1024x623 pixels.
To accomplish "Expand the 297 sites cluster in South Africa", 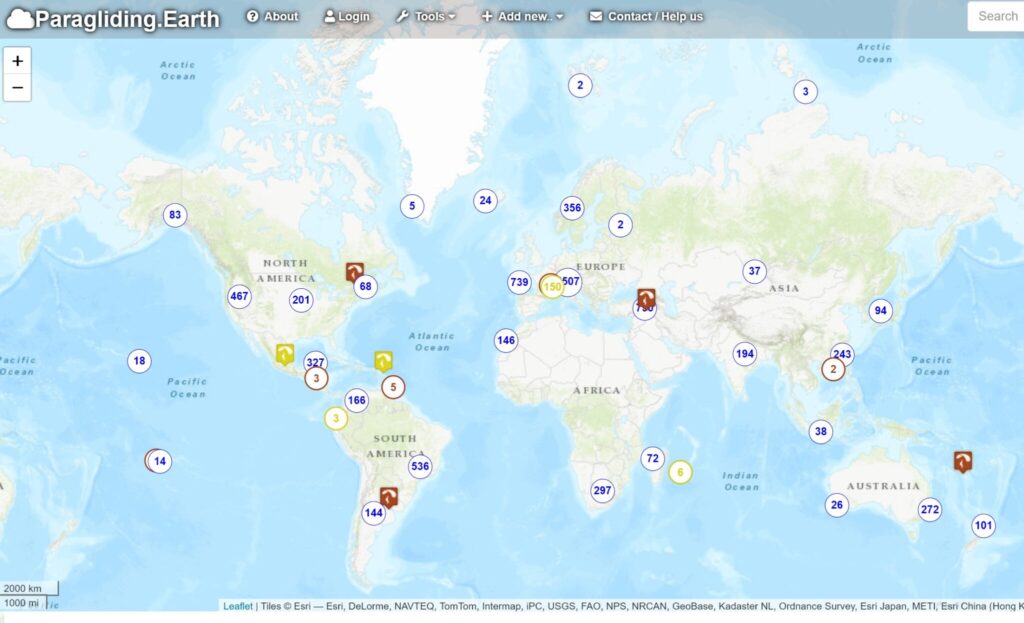I will (602, 490).
